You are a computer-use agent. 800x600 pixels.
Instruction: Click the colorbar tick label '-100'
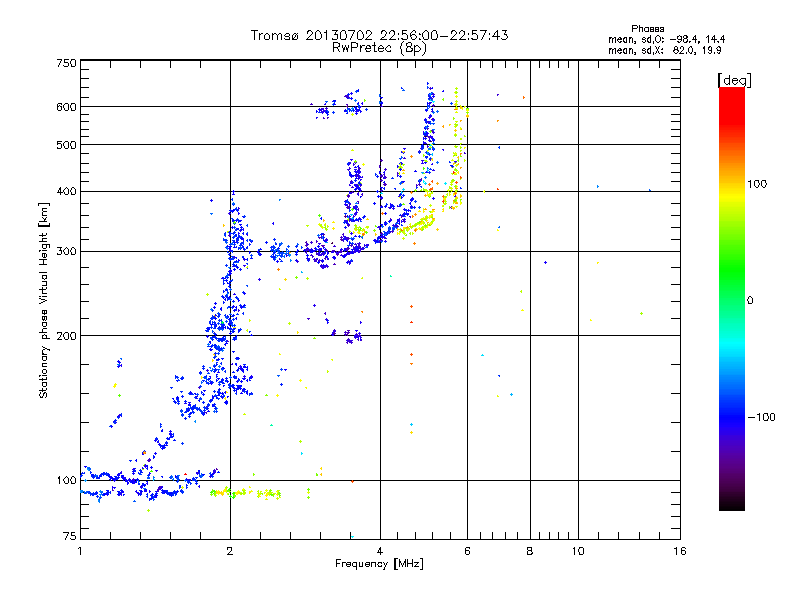point(761,417)
